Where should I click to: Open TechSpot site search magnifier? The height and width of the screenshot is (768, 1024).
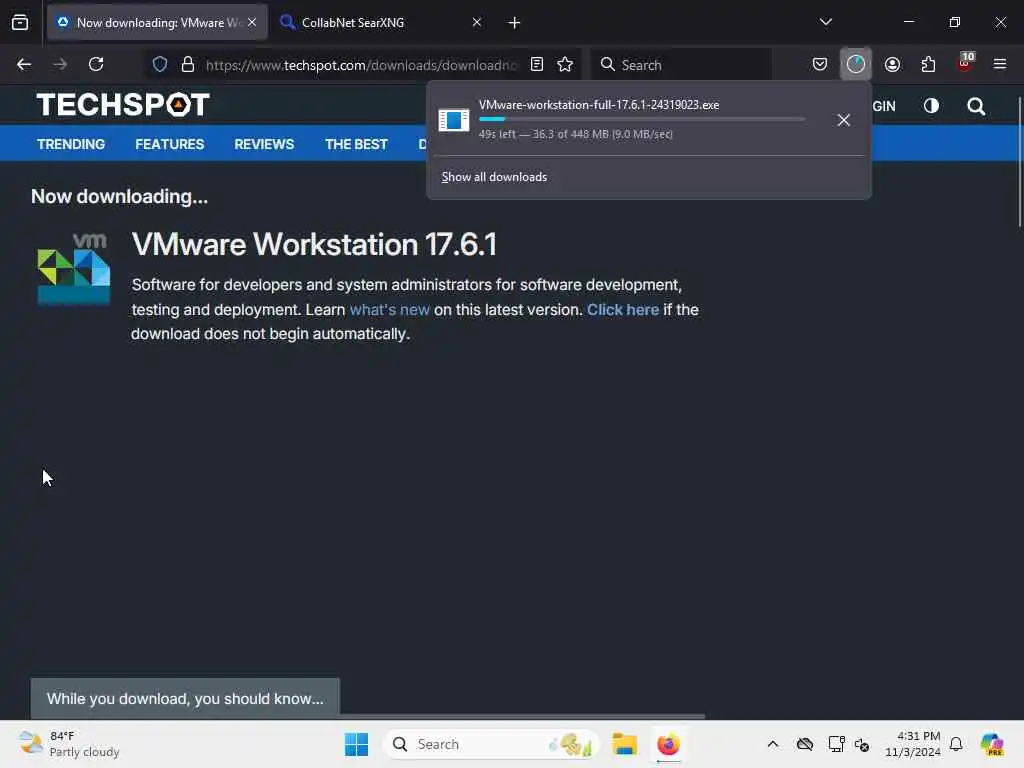click(x=976, y=106)
